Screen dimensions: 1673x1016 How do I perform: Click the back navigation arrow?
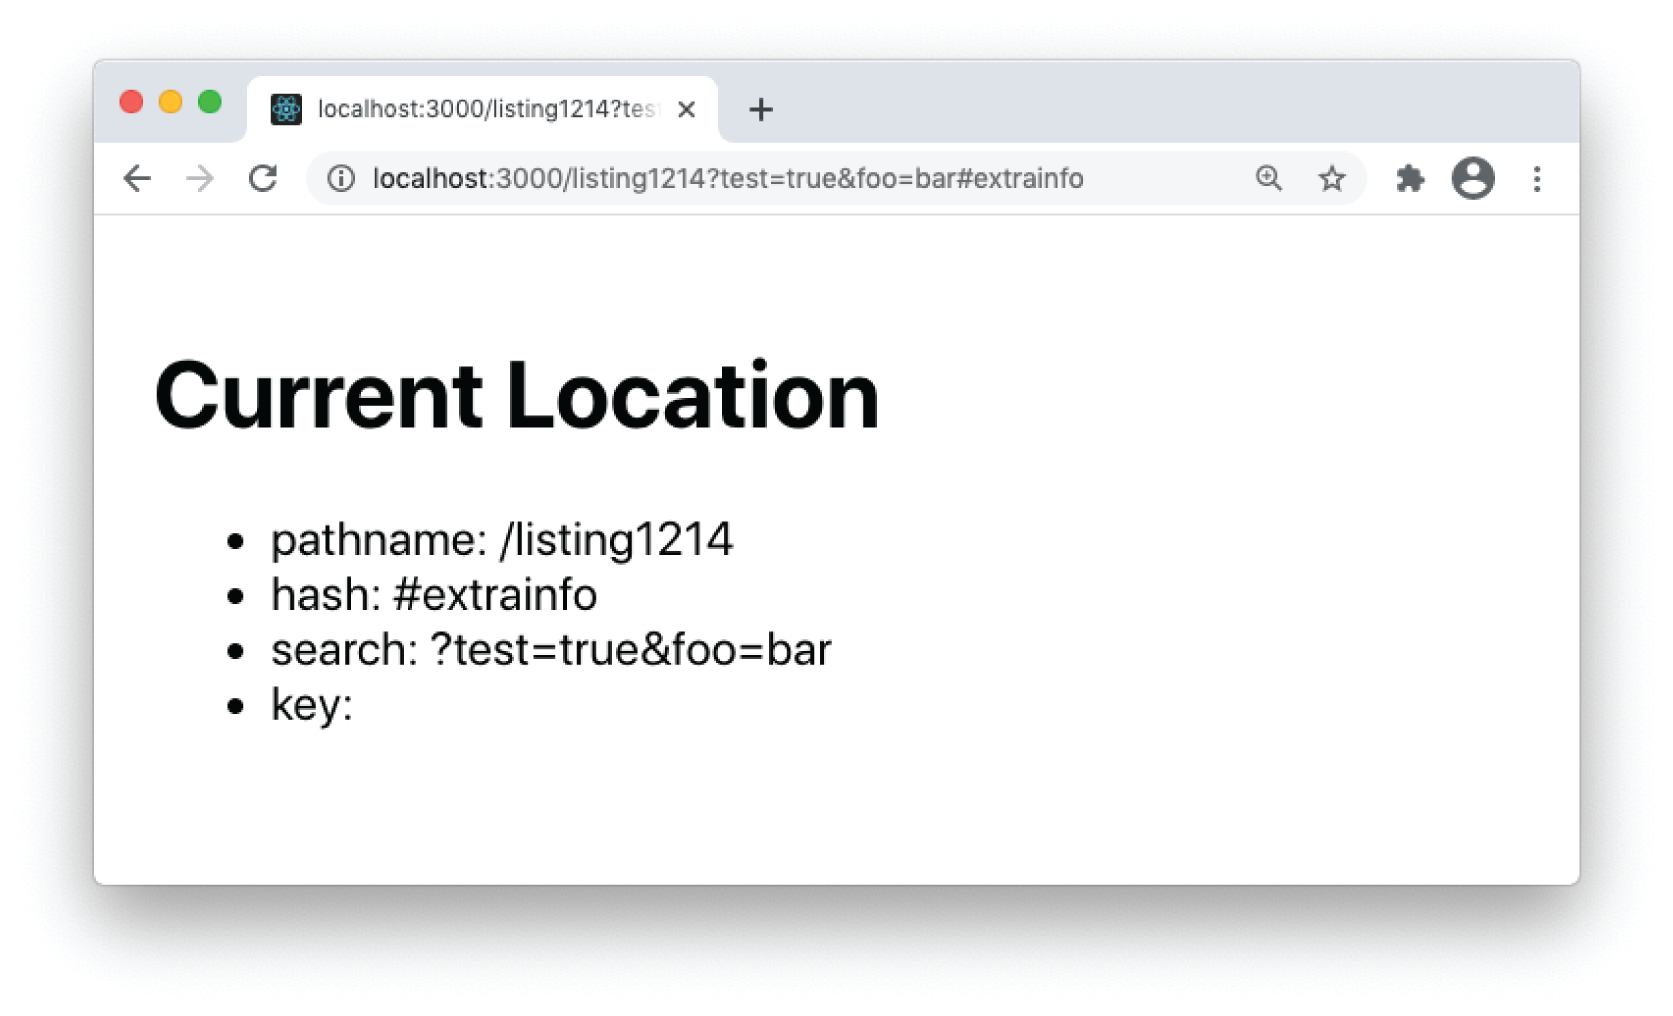pyautogui.click(x=136, y=178)
